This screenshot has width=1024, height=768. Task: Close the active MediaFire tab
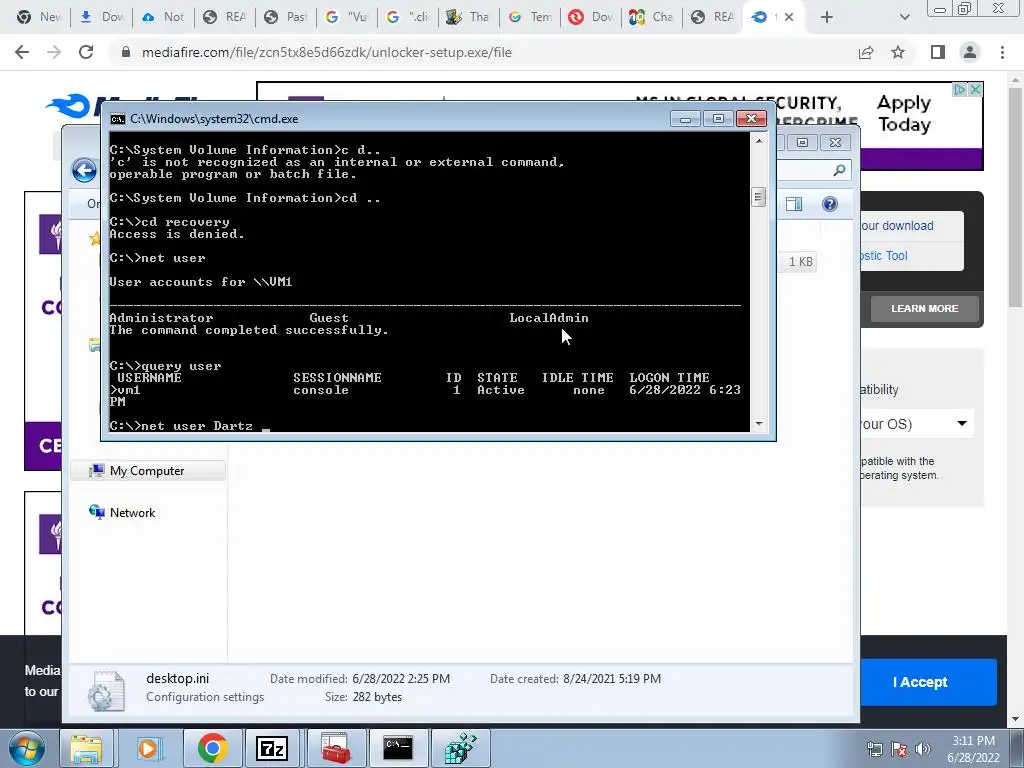coord(789,17)
